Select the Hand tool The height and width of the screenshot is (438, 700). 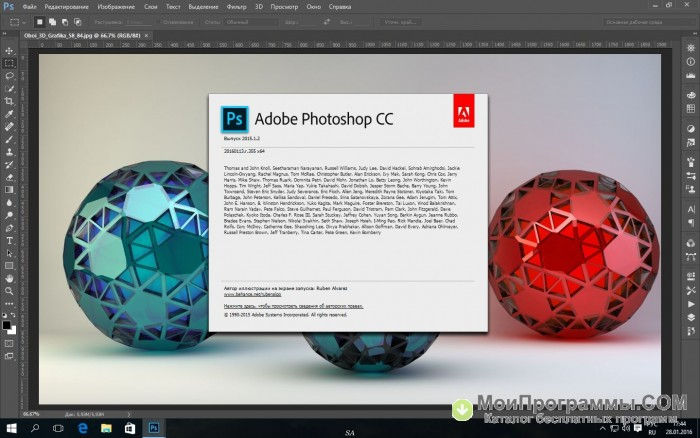(x=9, y=279)
